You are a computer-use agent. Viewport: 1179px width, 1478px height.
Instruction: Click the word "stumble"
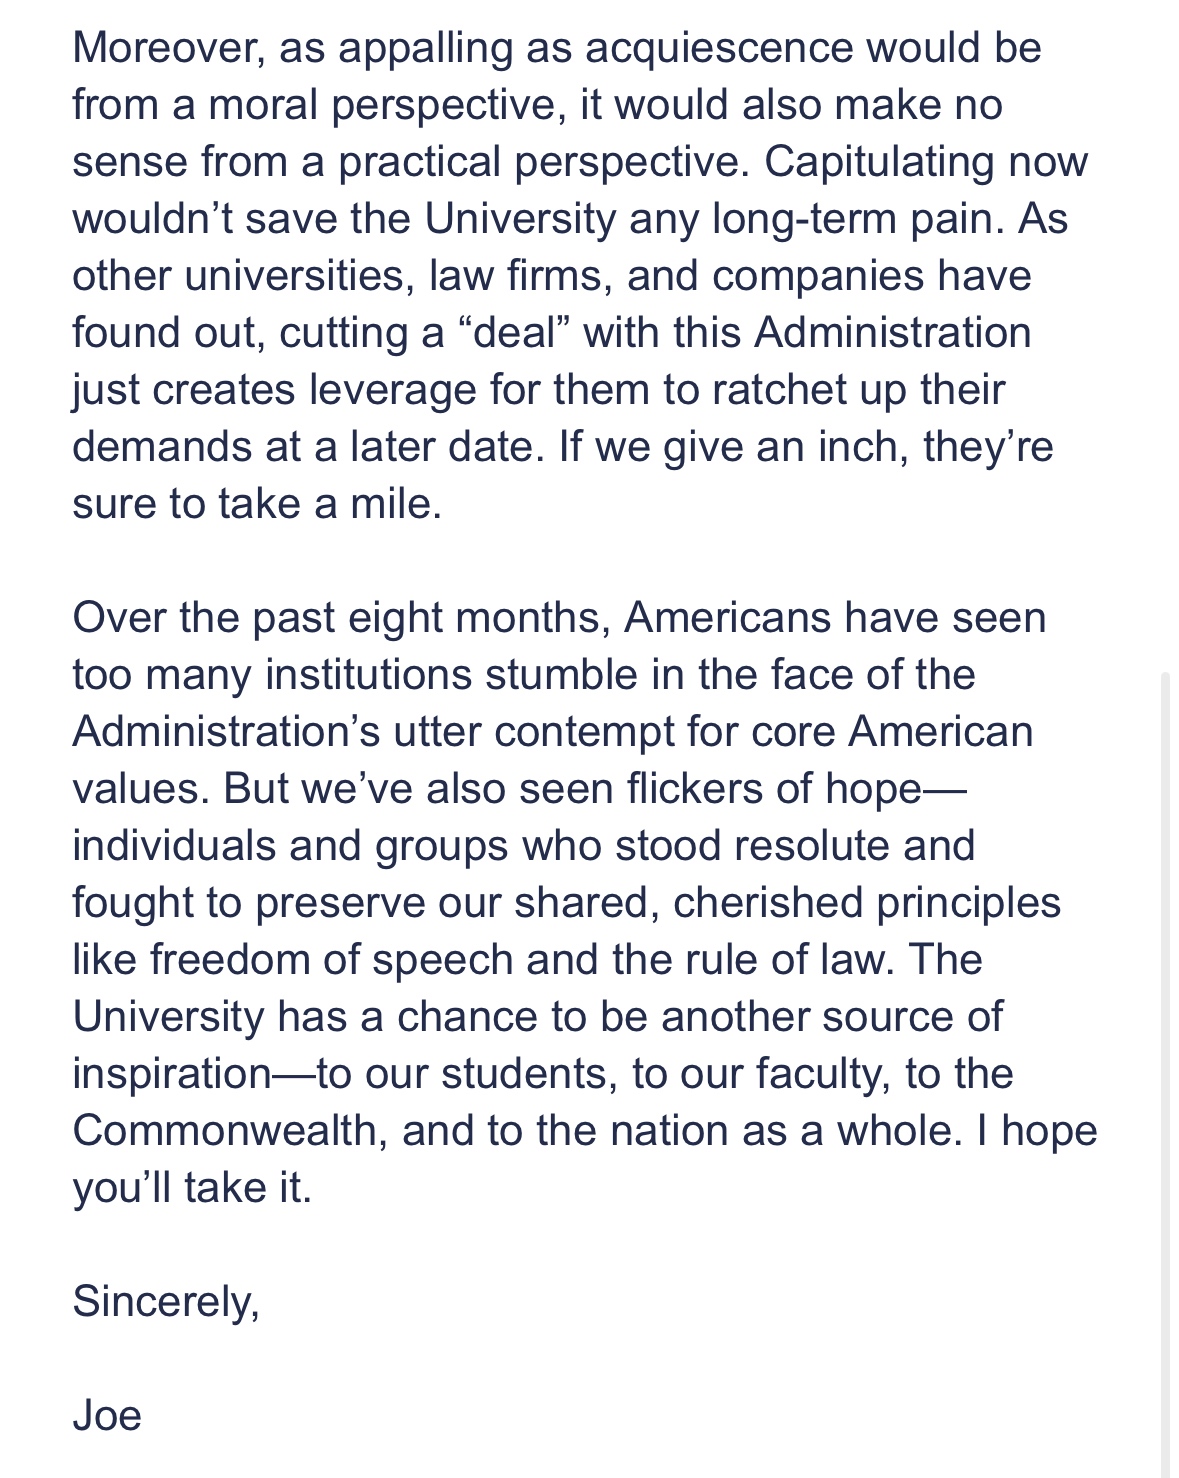tap(569, 675)
